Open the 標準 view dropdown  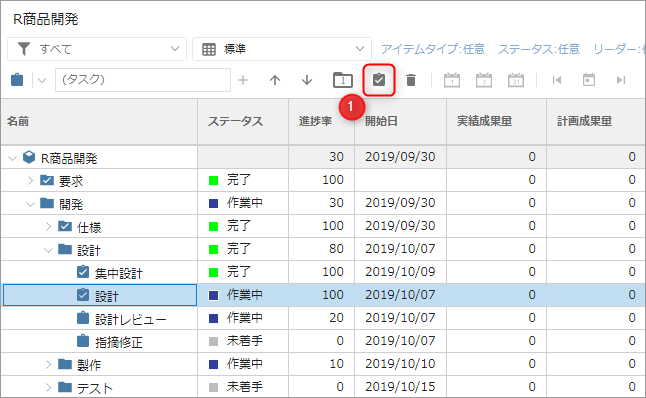pyautogui.click(x=282, y=49)
